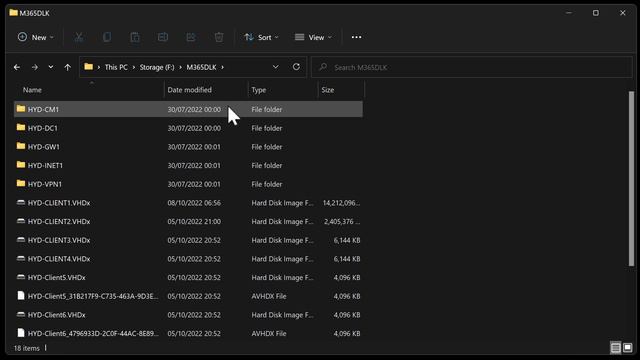Sort by Date modified column header
This screenshot has height=360, width=640.
[189, 90]
